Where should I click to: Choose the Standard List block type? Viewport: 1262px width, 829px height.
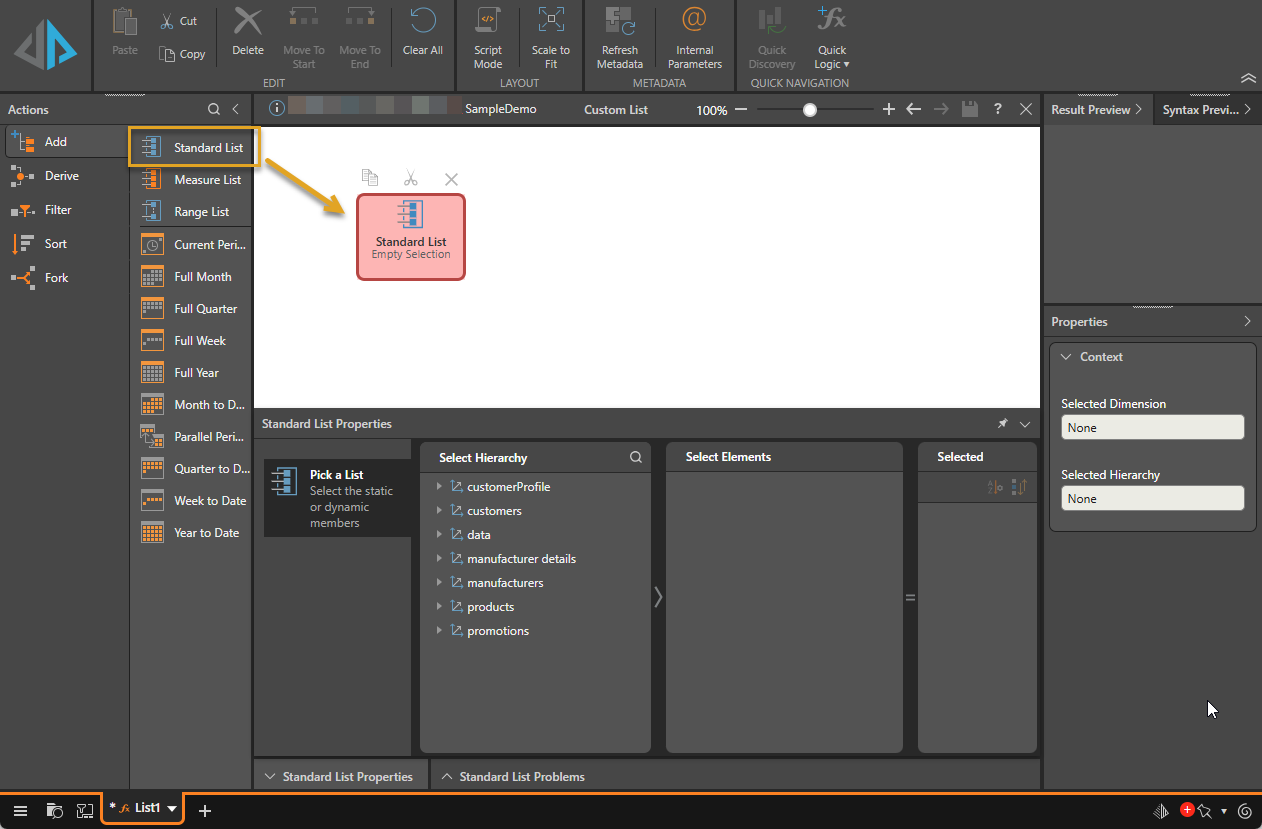point(193,148)
